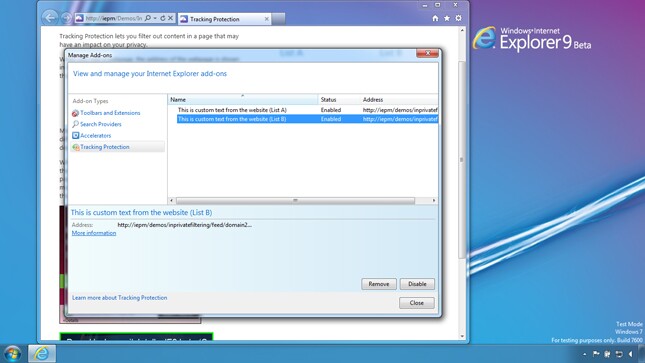Click the browser forward arrow

(66, 18)
